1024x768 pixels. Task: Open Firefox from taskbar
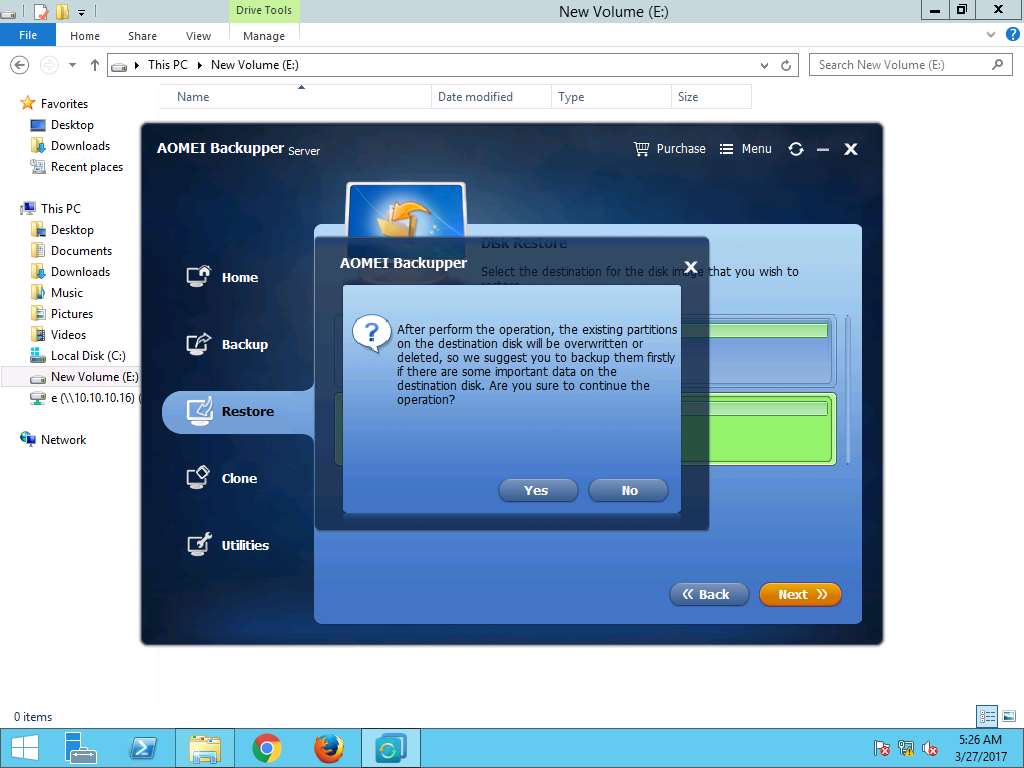(329, 748)
